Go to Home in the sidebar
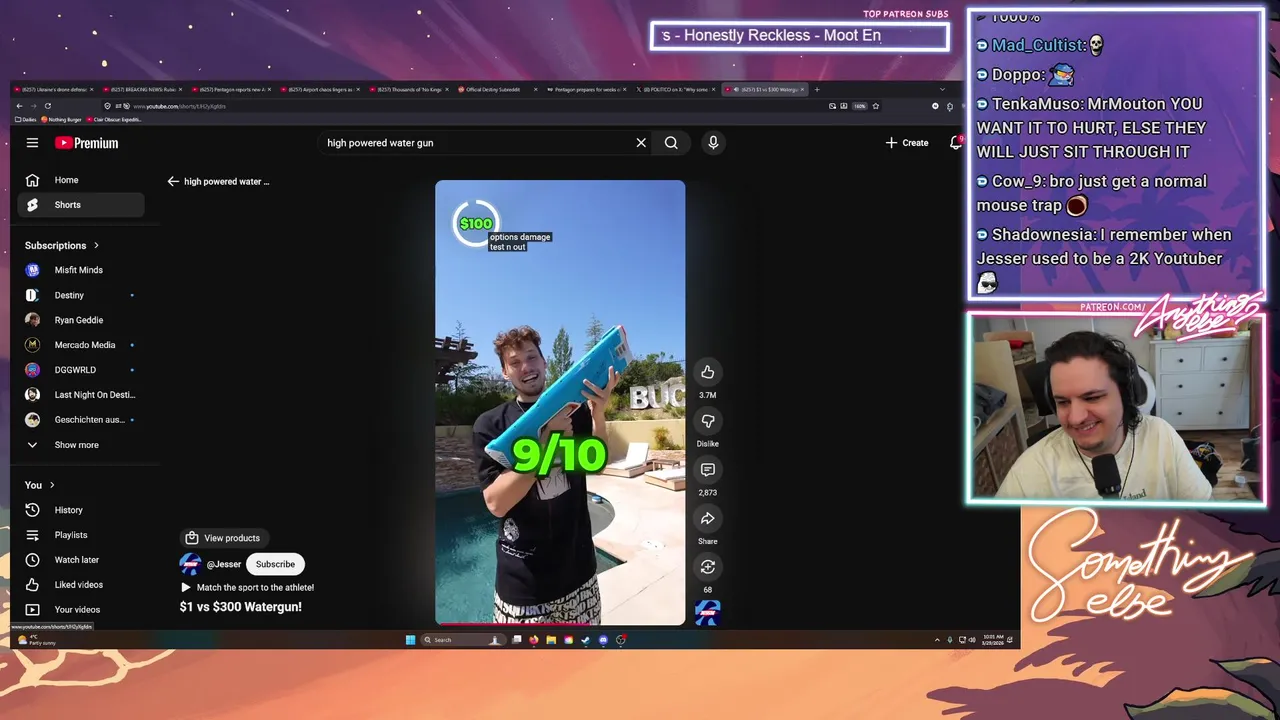Image resolution: width=1280 pixels, height=720 pixels. click(x=81, y=180)
